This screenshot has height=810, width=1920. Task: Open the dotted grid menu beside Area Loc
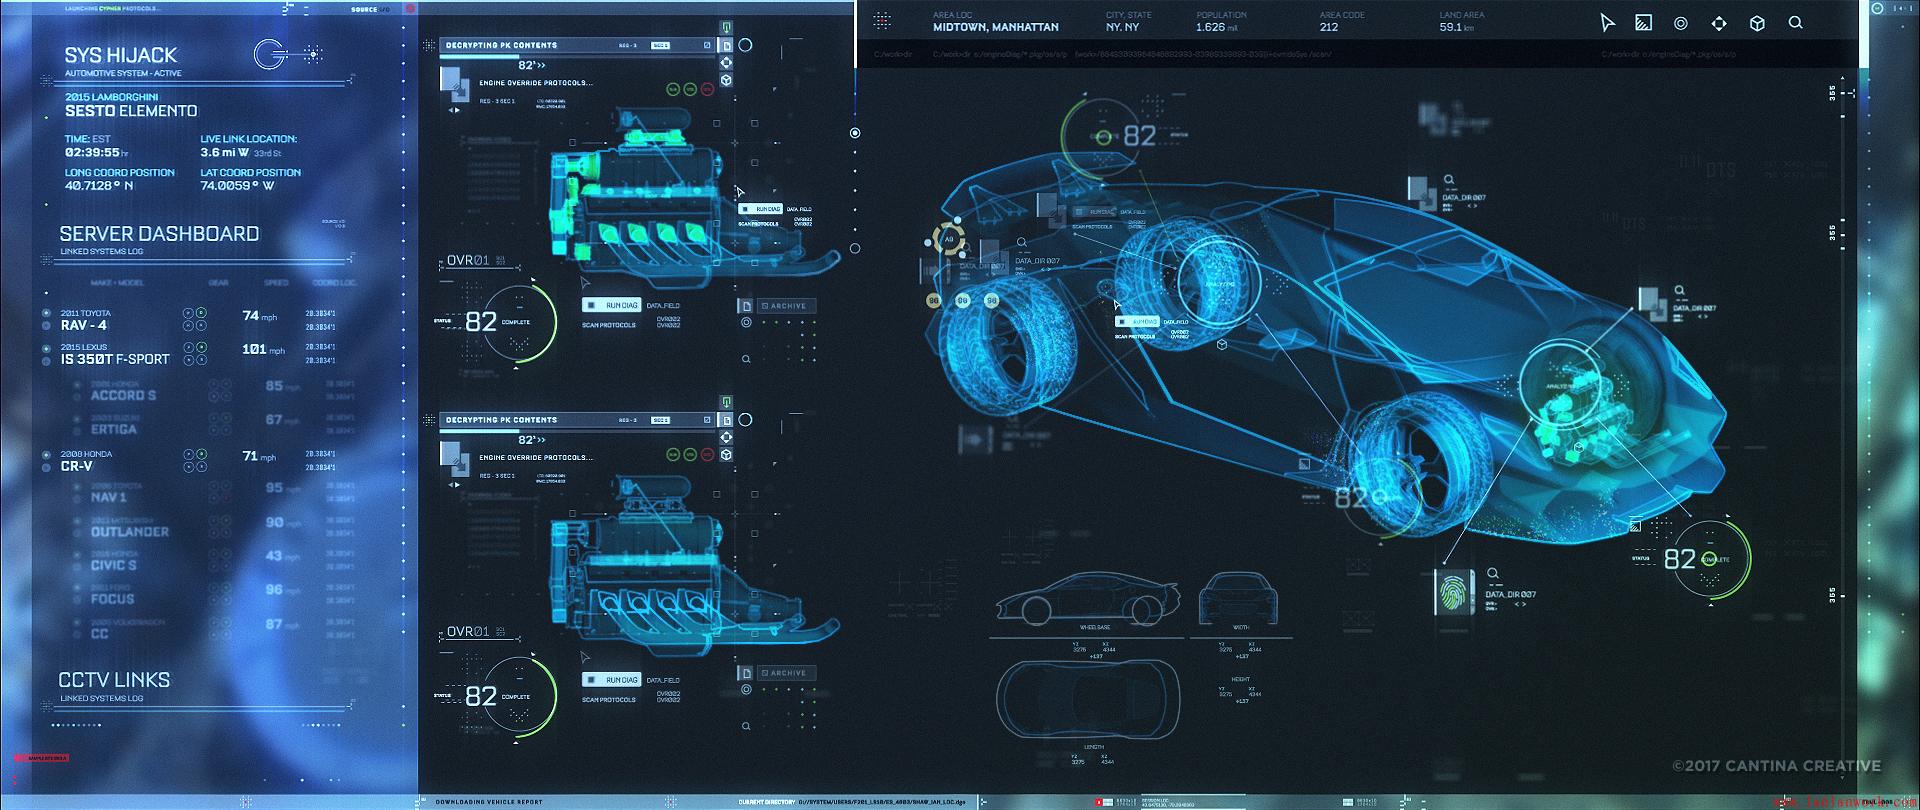[x=882, y=20]
